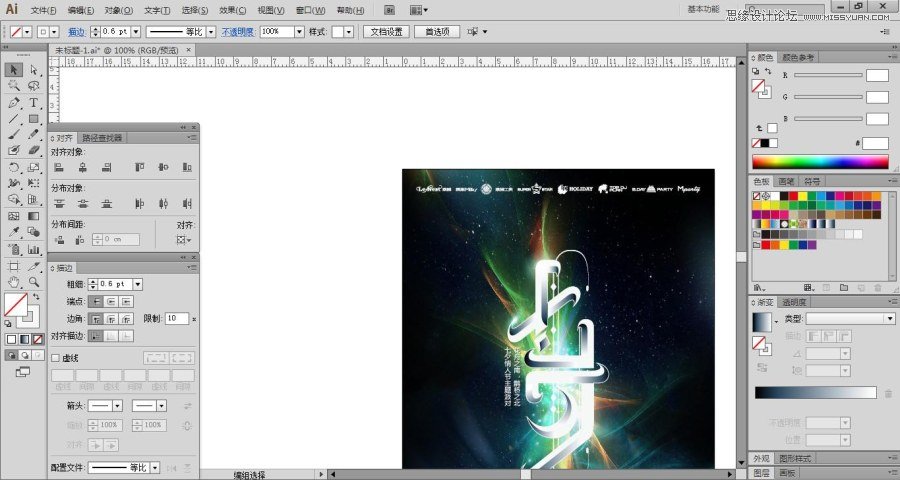This screenshot has width=900, height=480.
Task: Open the gradient 类型 type dropdown
Action: coord(890,319)
